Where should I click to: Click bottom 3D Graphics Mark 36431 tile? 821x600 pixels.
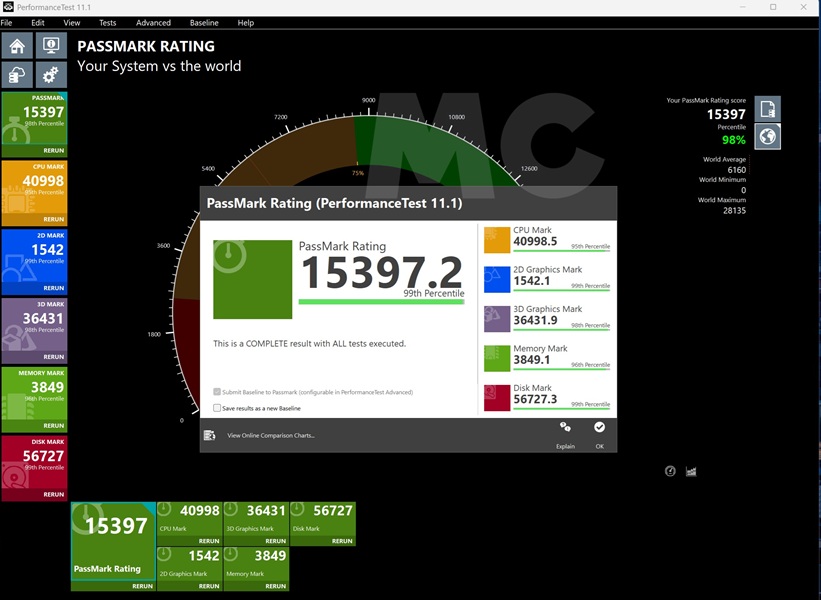(x=256, y=519)
